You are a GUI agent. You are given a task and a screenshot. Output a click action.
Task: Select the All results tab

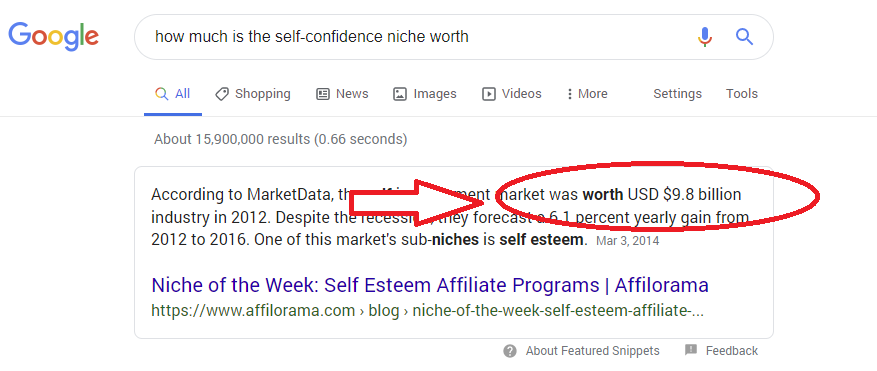(173, 94)
